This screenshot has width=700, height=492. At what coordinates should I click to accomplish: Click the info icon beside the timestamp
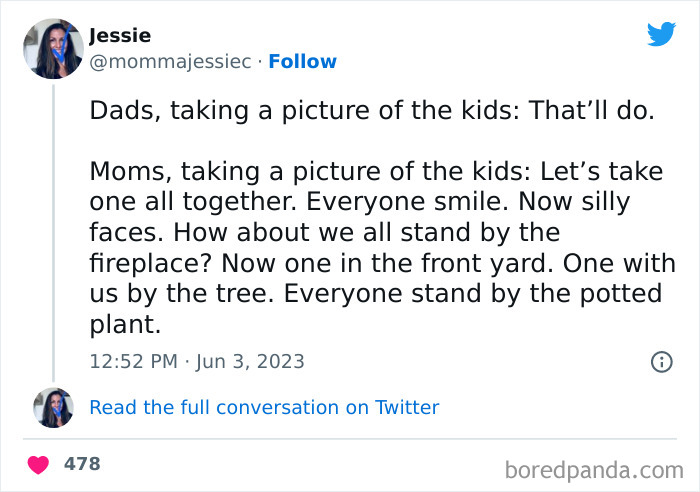pos(661,362)
